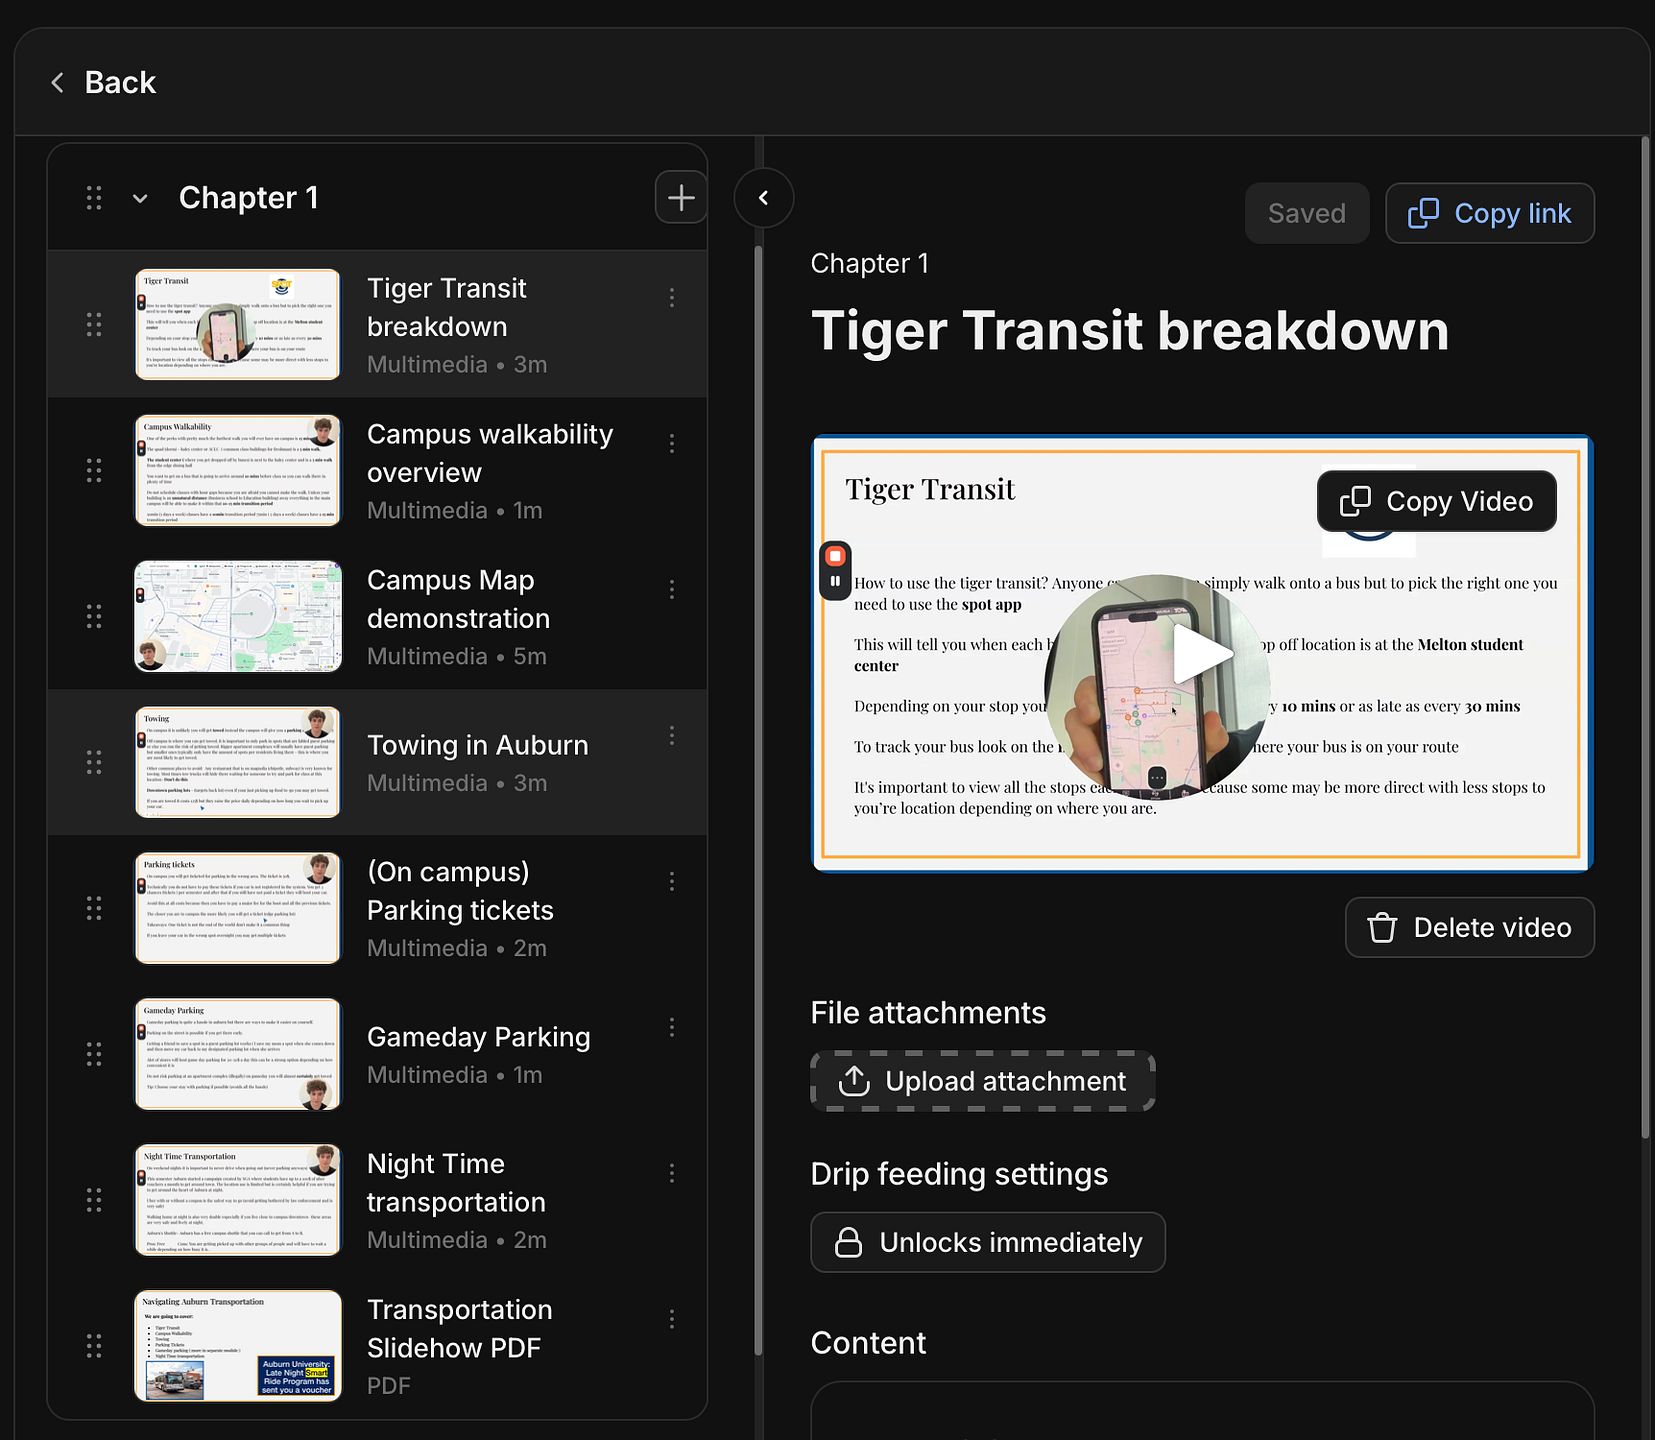Open options menu for Campus Map demonstration
This screenshot has height=1440, width=1655.
pyautogui.click(x=672, y=589)
